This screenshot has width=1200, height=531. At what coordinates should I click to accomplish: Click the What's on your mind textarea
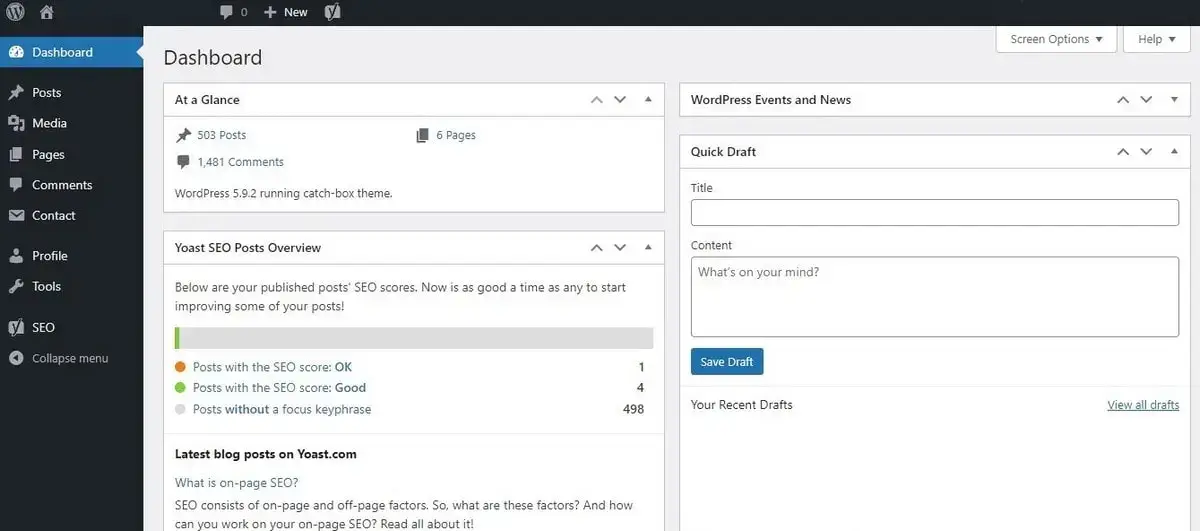click(935, 297)
